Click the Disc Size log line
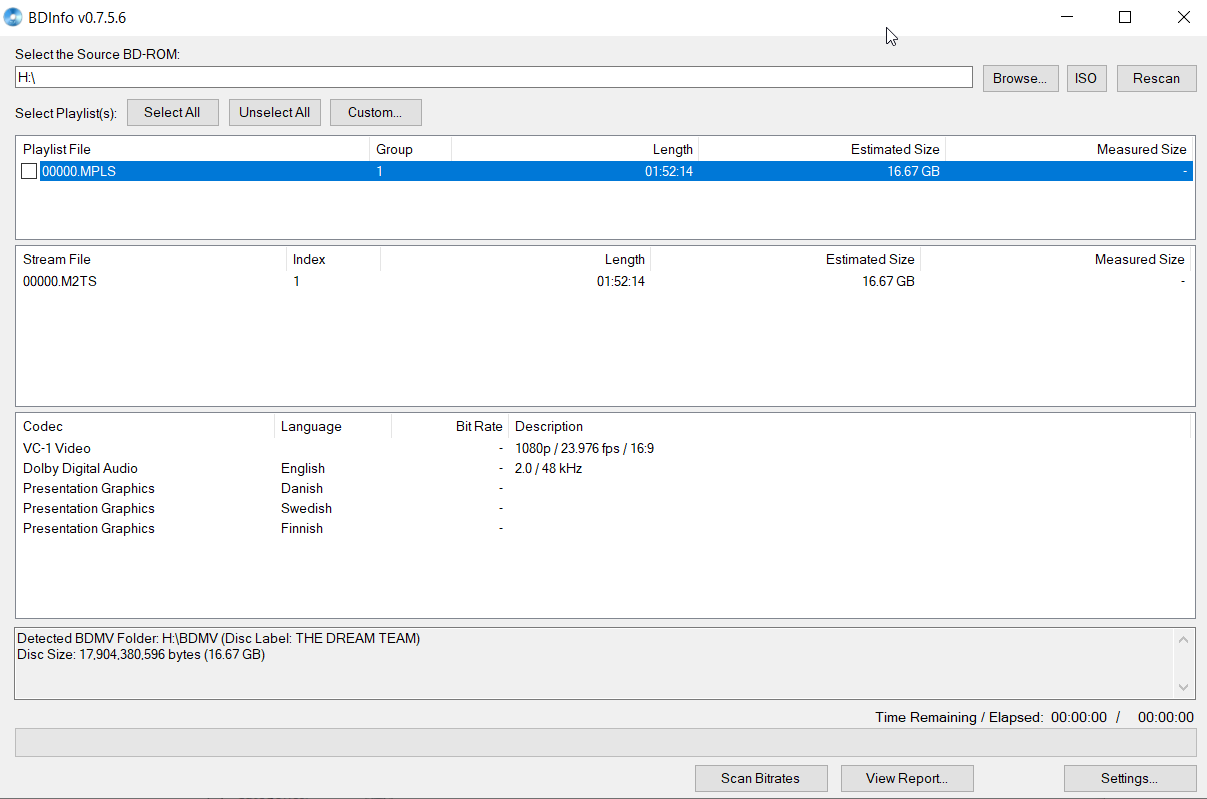 click(x=141, y=654)
